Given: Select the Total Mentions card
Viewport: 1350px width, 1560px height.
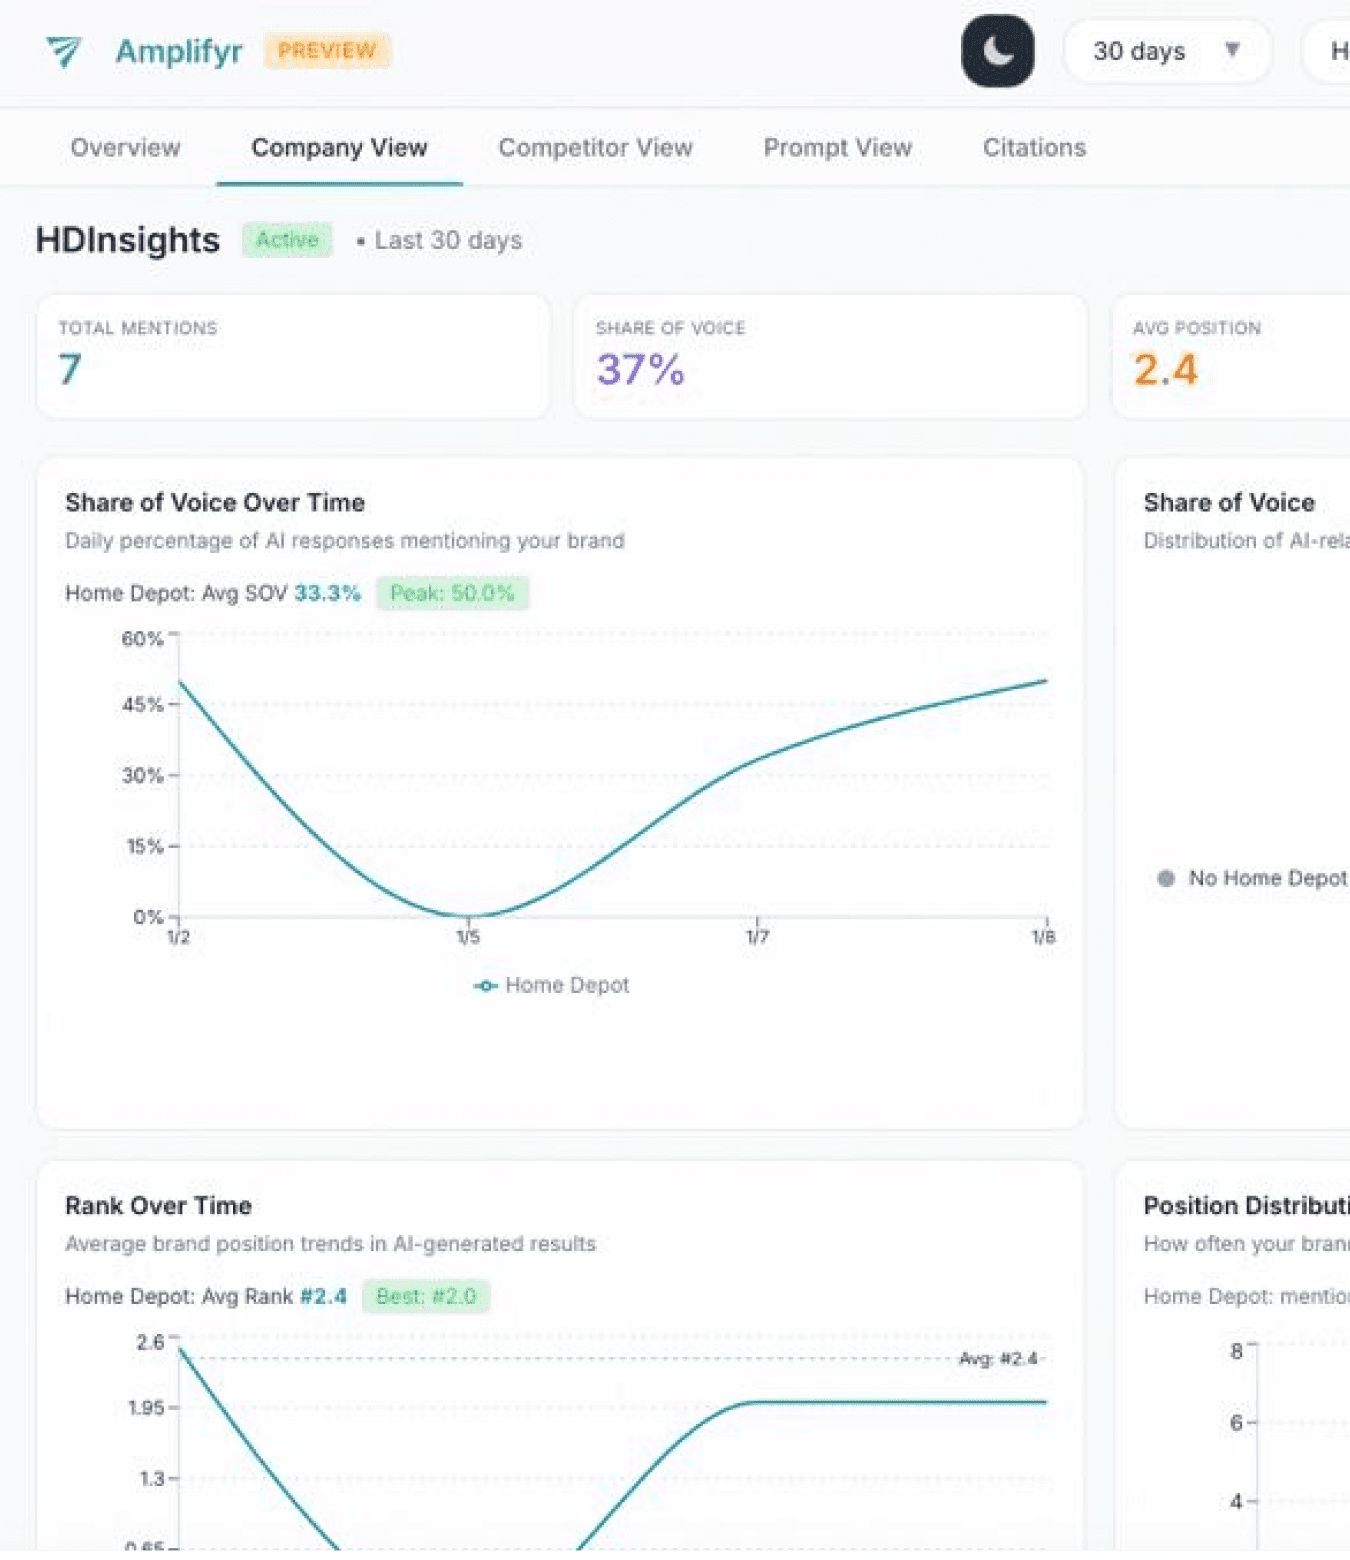Looking at the screenshot, I should click(x=293, y=356).
